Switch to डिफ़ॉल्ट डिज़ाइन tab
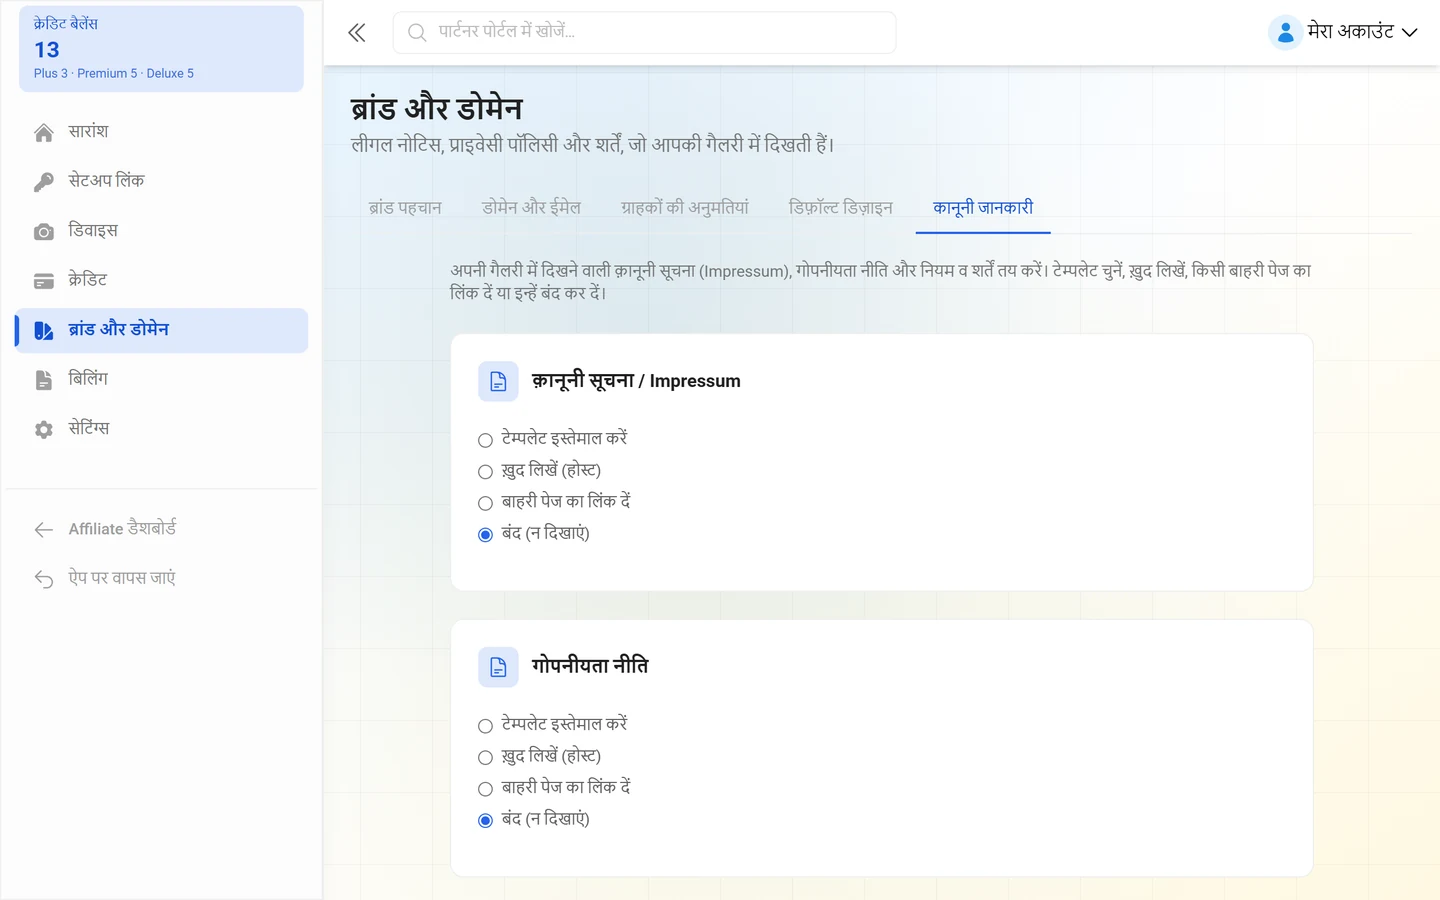1440x900 pixels. point(841,208)
